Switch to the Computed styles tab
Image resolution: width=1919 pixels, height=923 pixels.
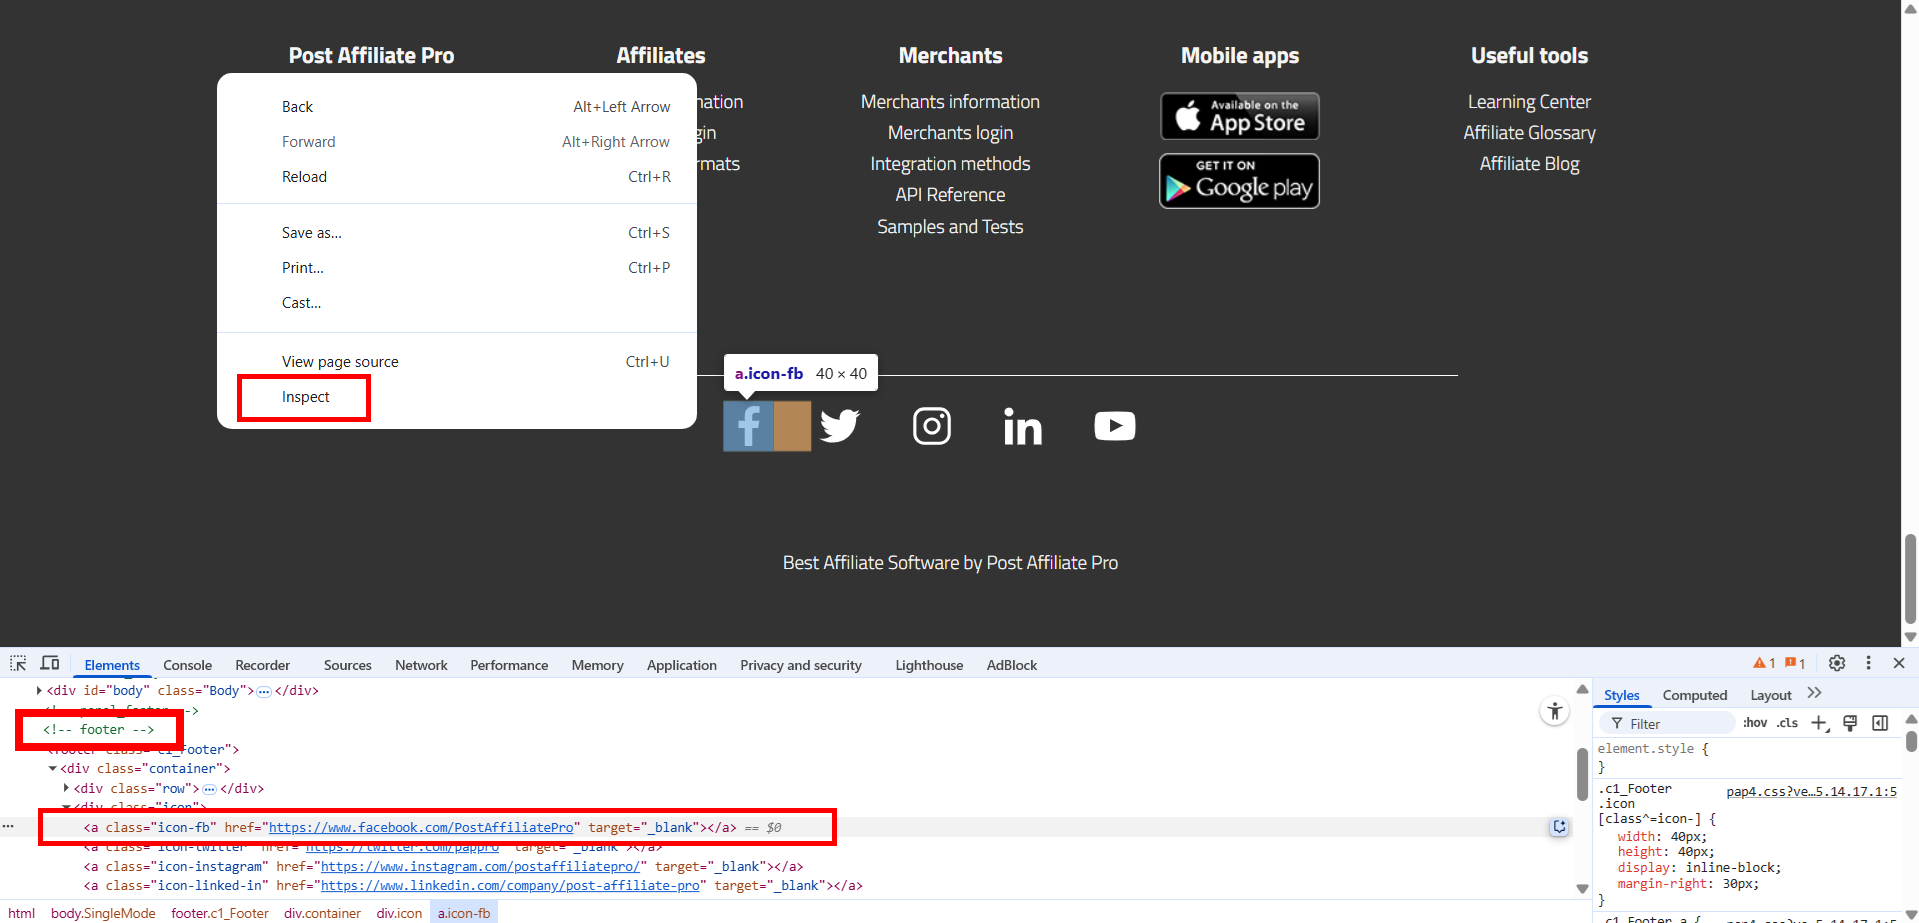(x=1695, y=695)
